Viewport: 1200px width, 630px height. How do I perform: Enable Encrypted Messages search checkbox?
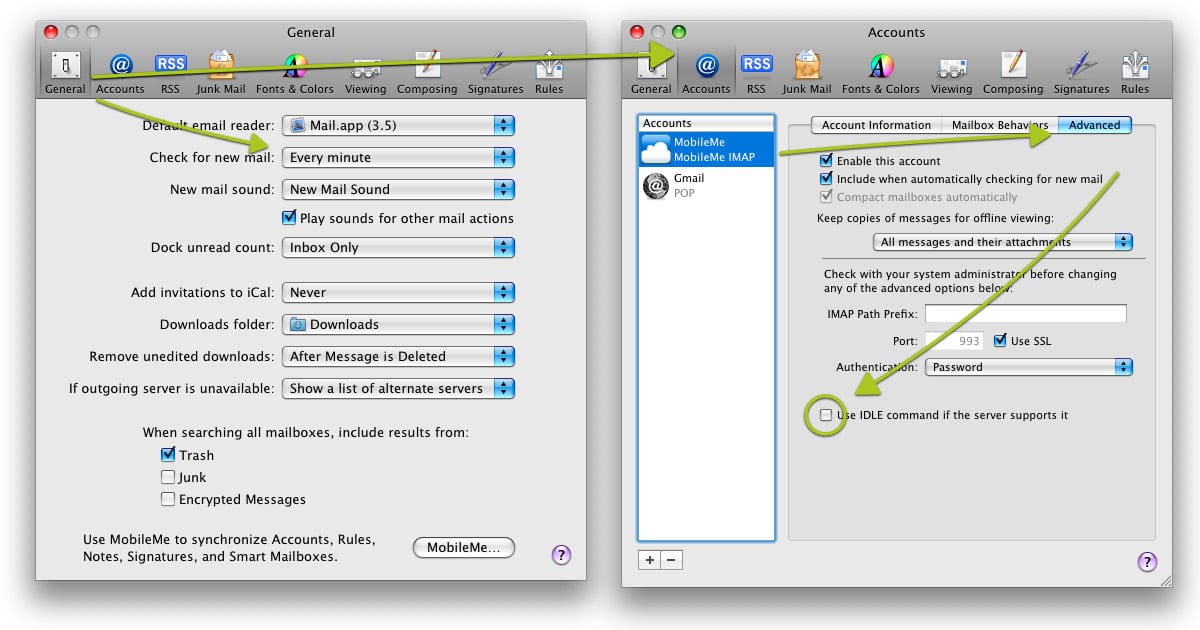tap(168, 499)
